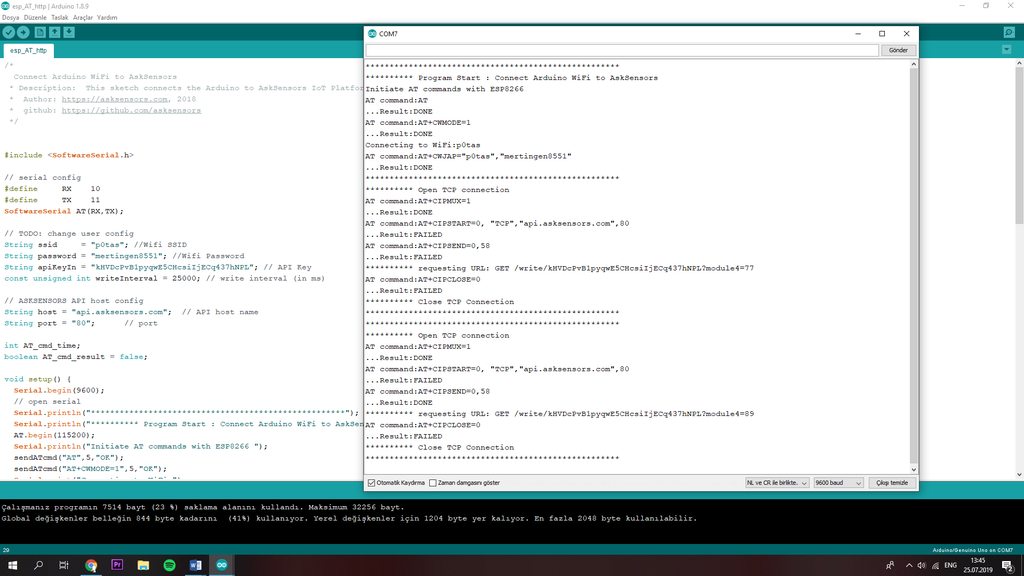Click the Verify sketch checkmark icon
The height and width of the screenshot is (576, 1024).
pyautogui.click(x=9, y=33)
